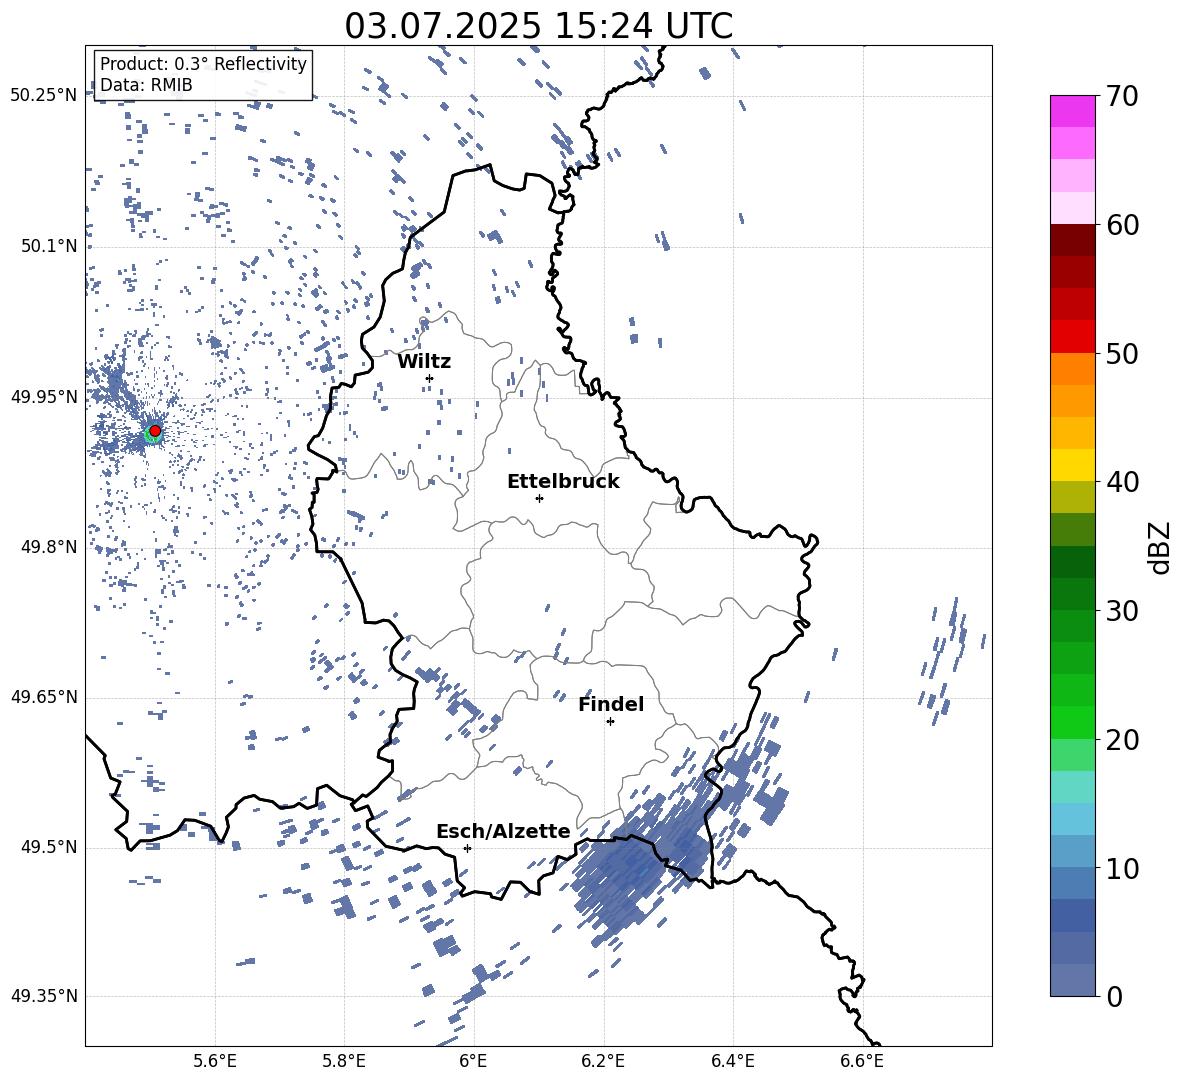Click the yellow colorbar segment above 40
The image size is (1184, 1081).
(1072, 465)
